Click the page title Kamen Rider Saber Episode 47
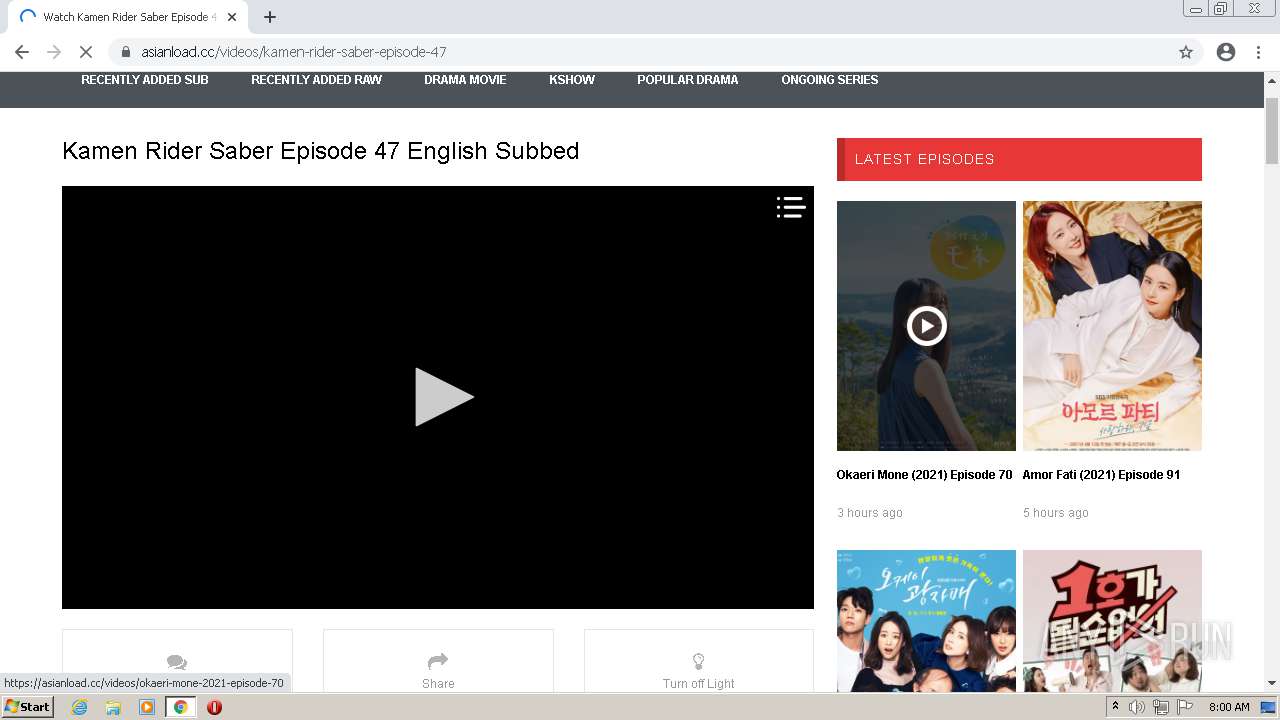1280x720 pixels. pyautogui.click(x=321, y=151)
